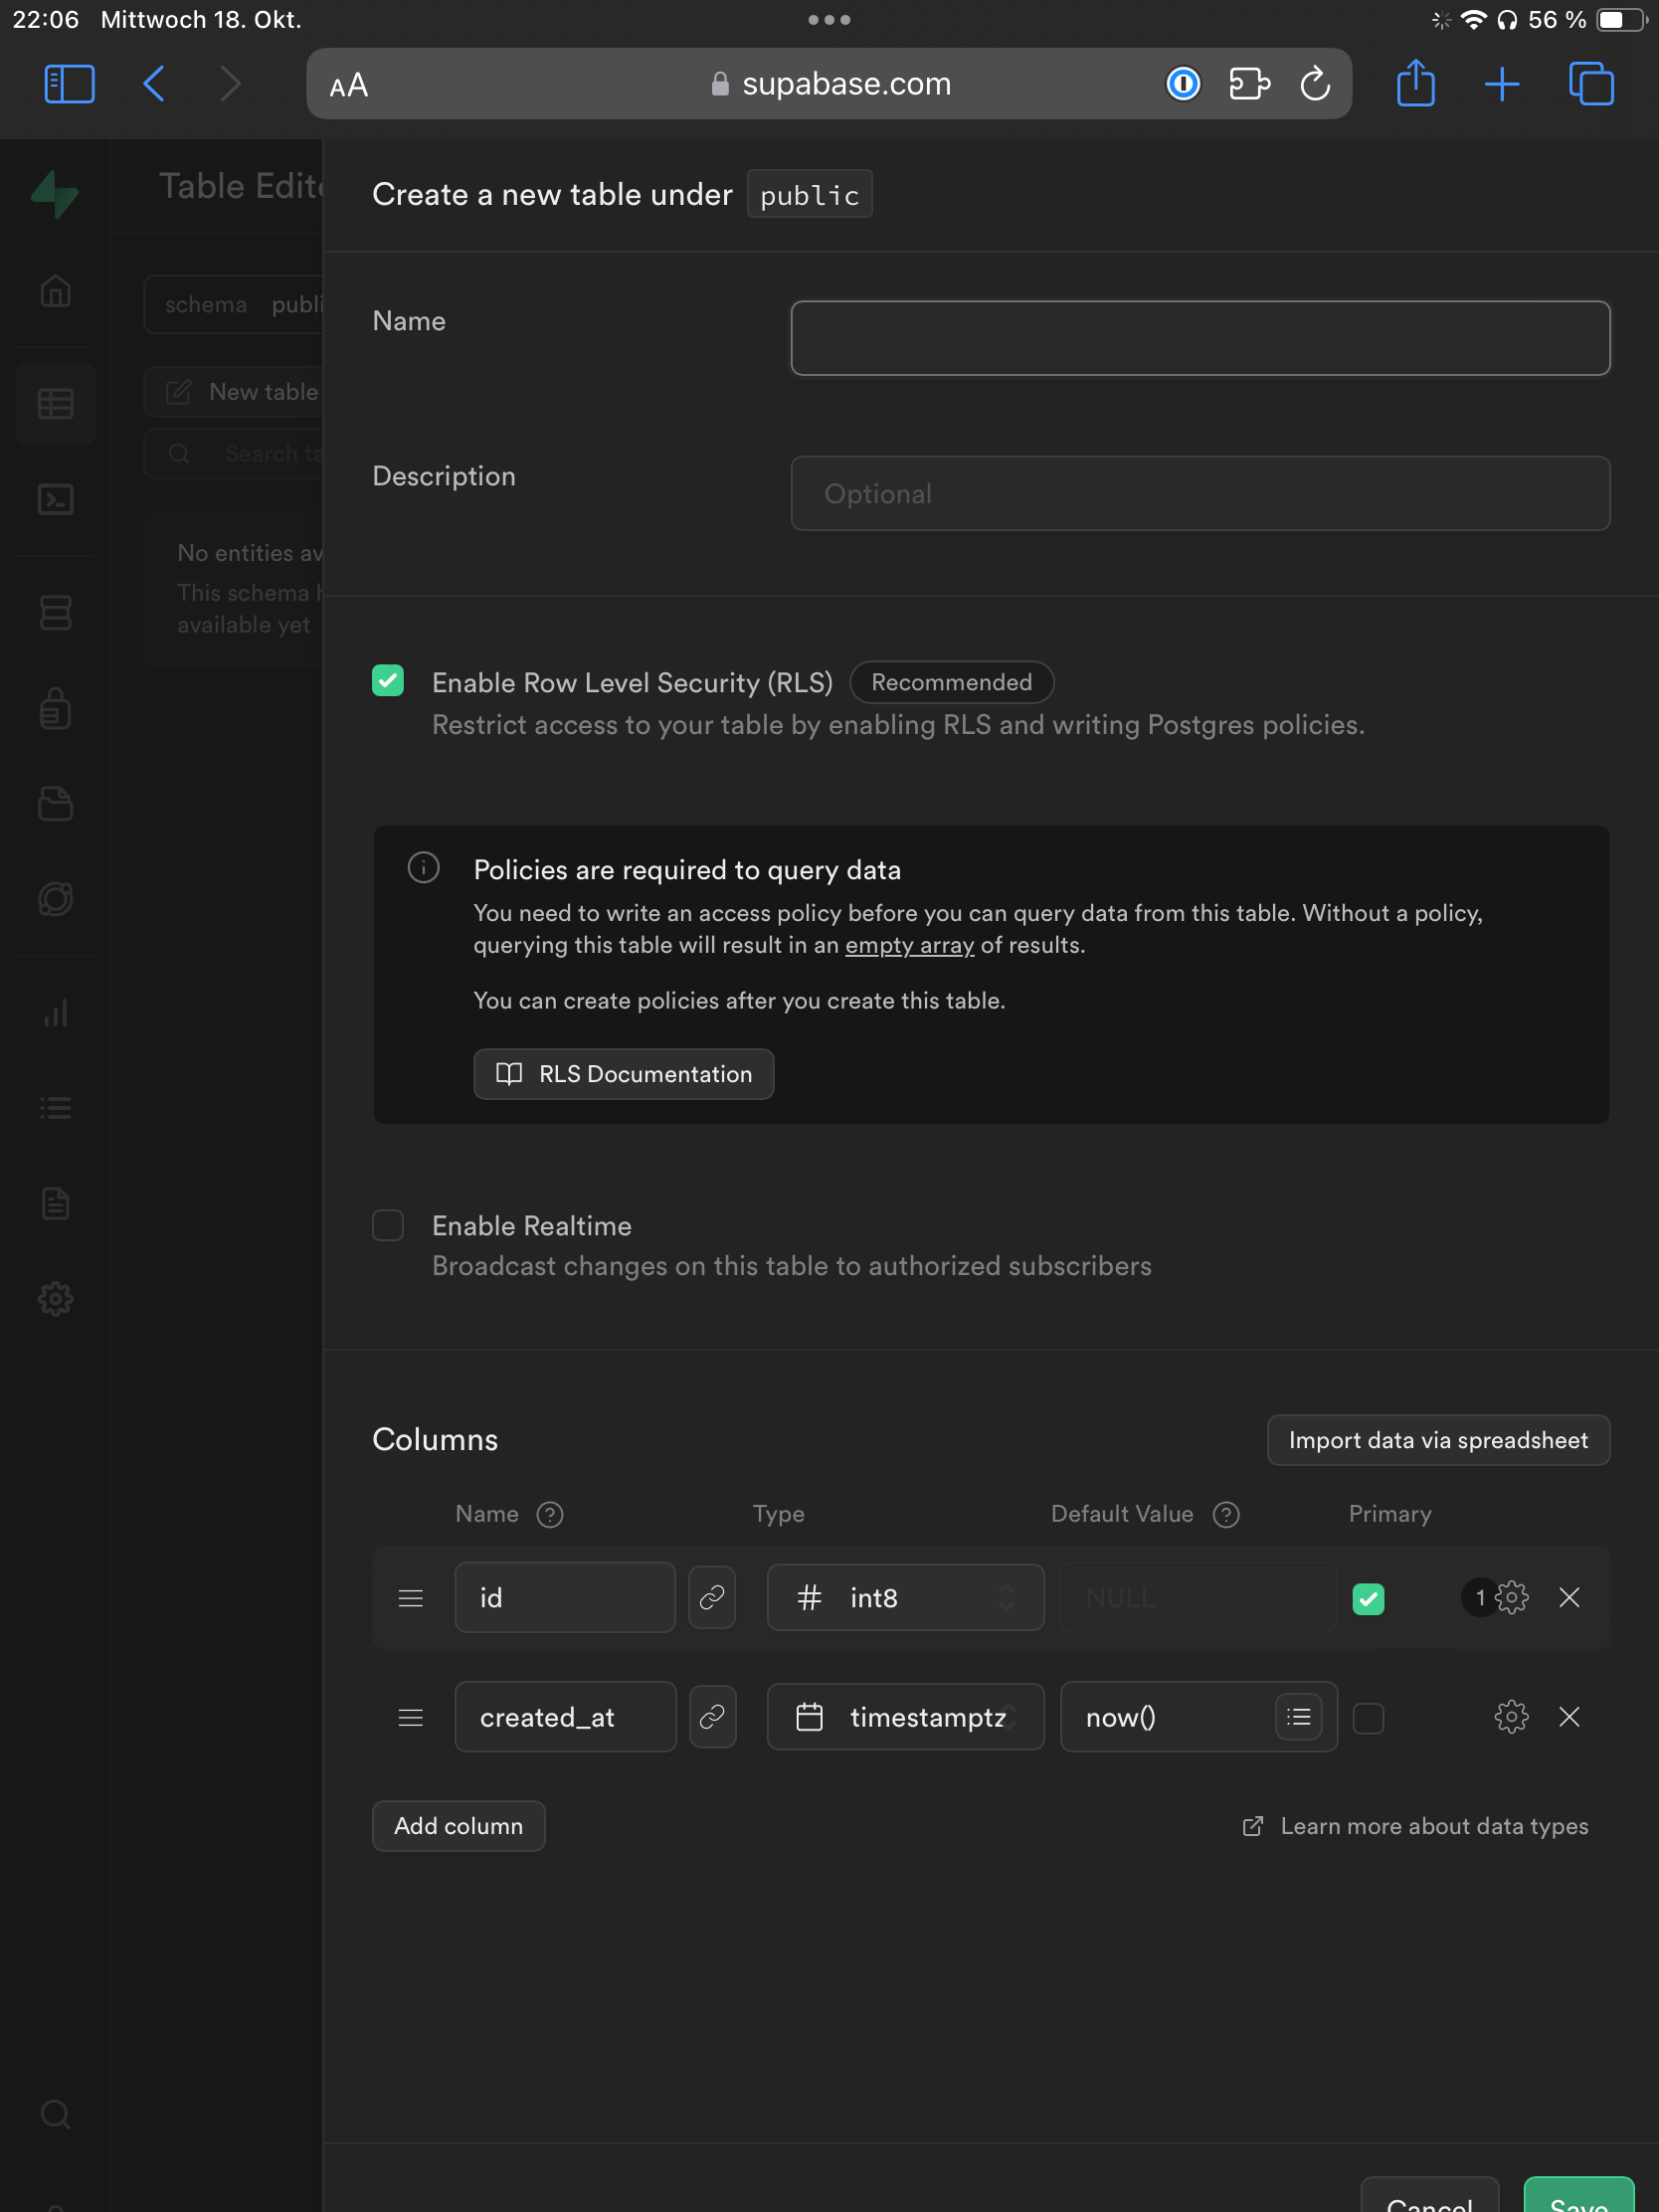Open the SQL Editor from the sidebar
The height and width of the screenshot is (2212, 1659).
[x=55, y=500]
